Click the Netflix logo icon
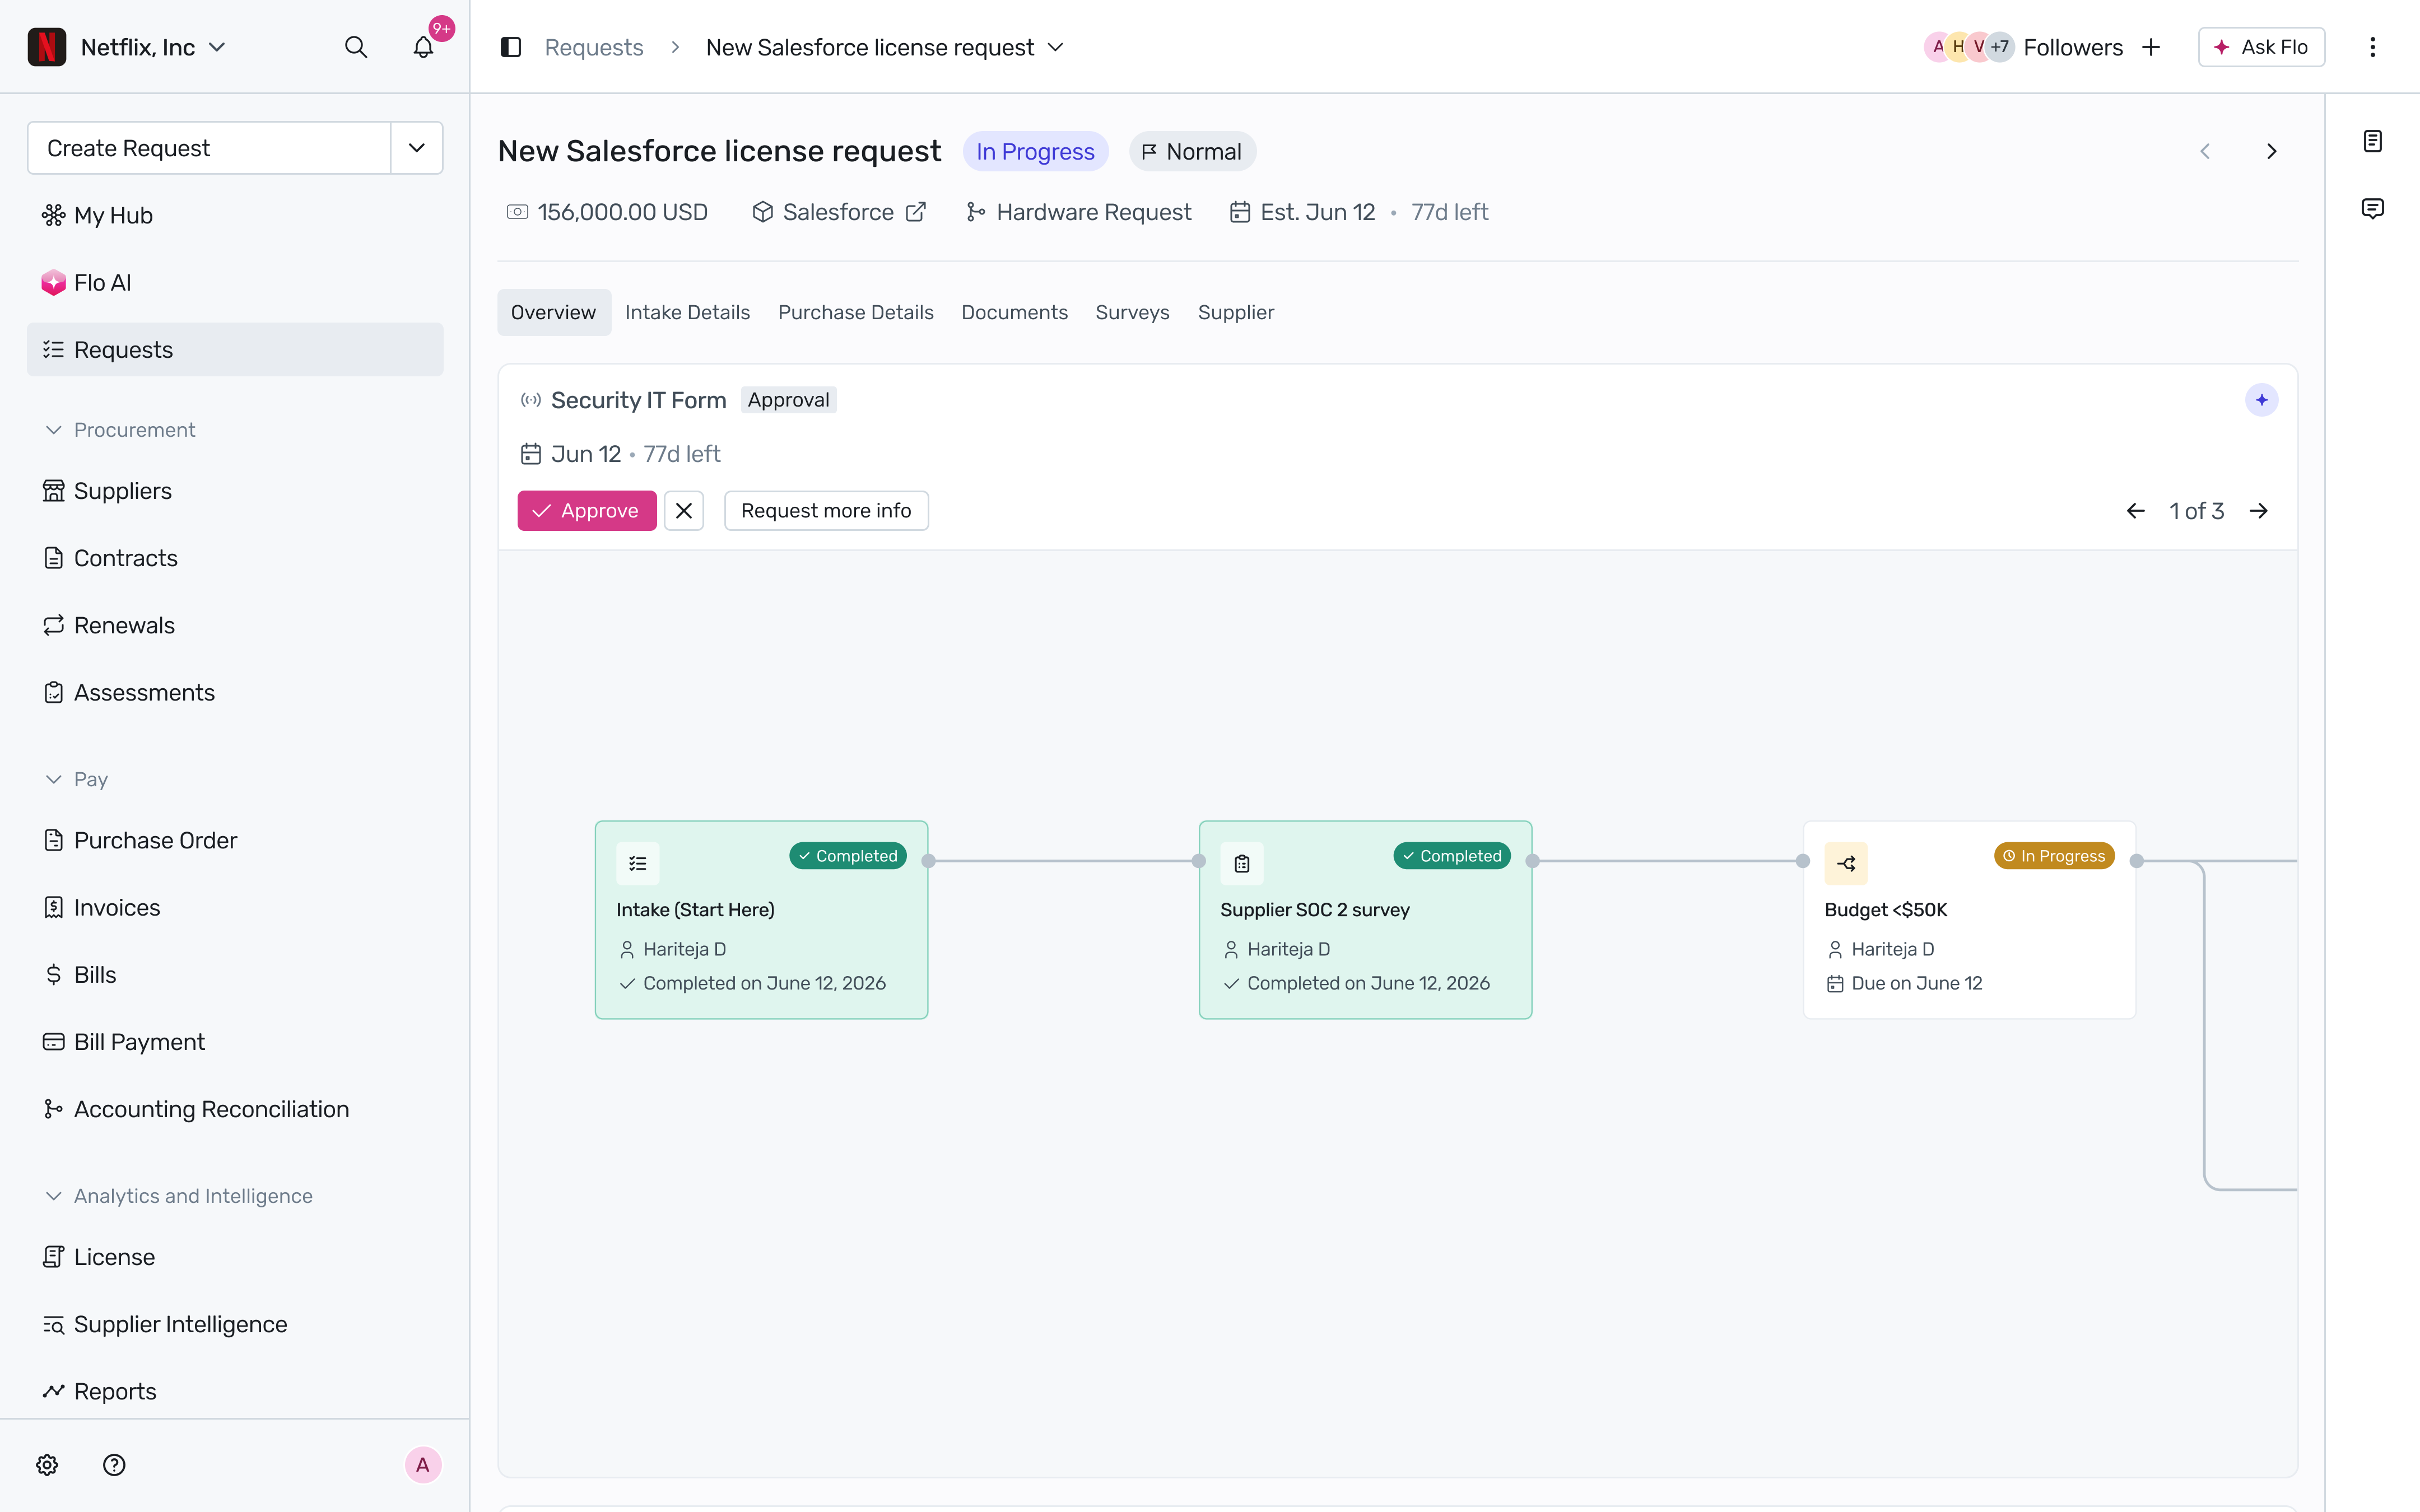Viewport: 2420px width, 1512px height. click(x=47, y=47)
